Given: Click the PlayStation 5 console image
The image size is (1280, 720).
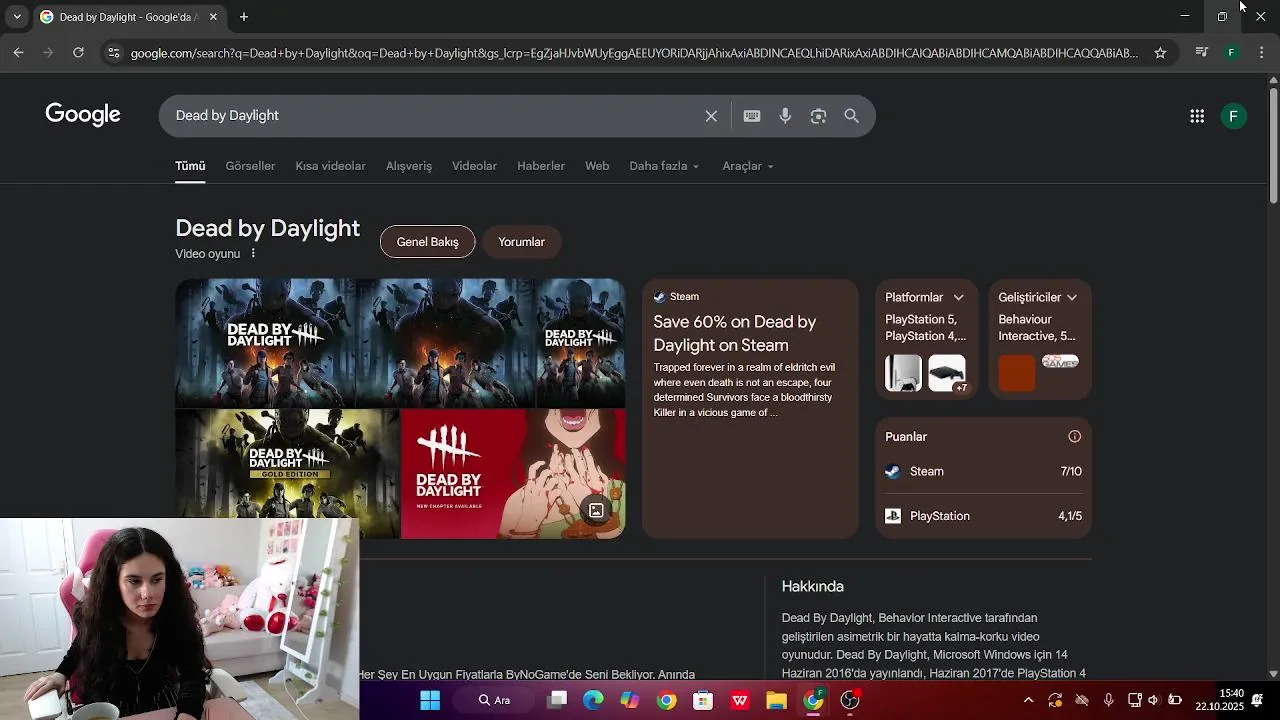Looking at the screenshot, I should coord(903,373).
